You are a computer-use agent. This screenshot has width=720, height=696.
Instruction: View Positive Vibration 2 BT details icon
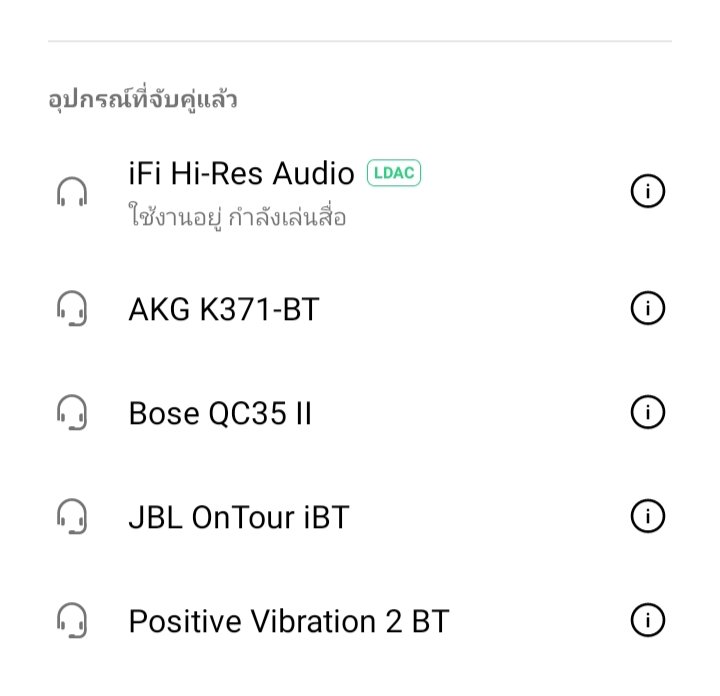coord(648,621)
